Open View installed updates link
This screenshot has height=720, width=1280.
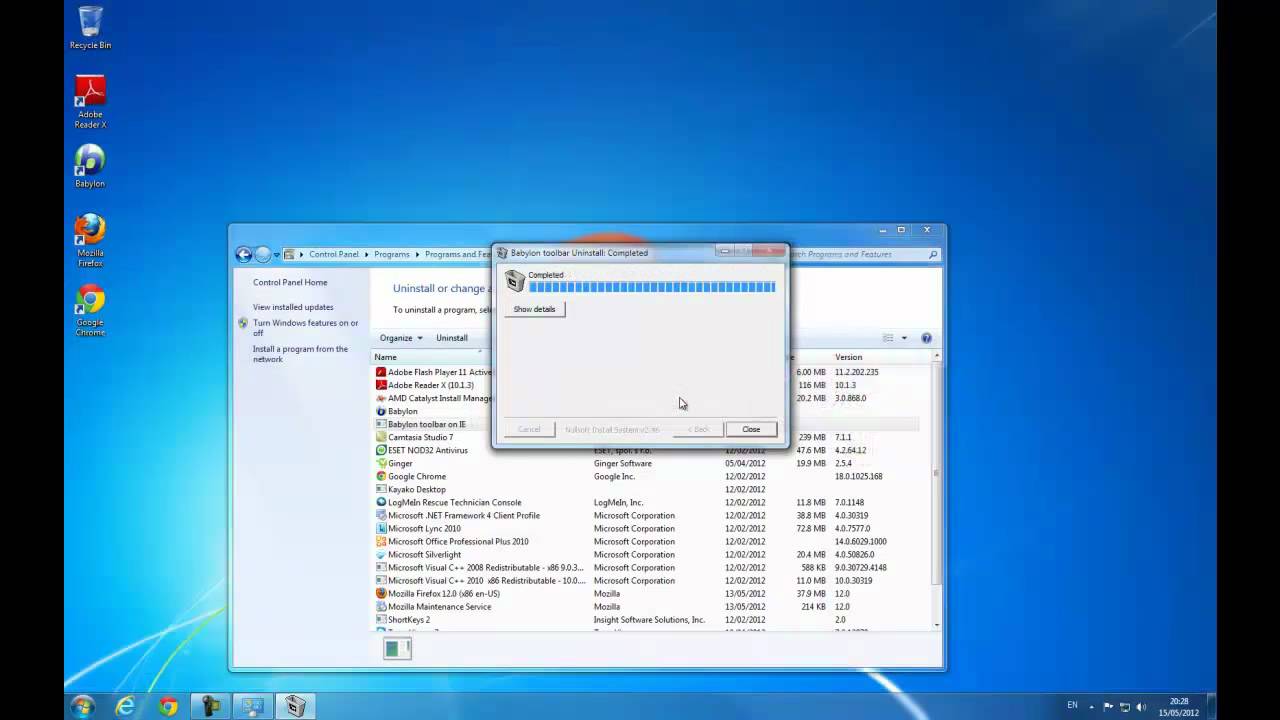293,307
